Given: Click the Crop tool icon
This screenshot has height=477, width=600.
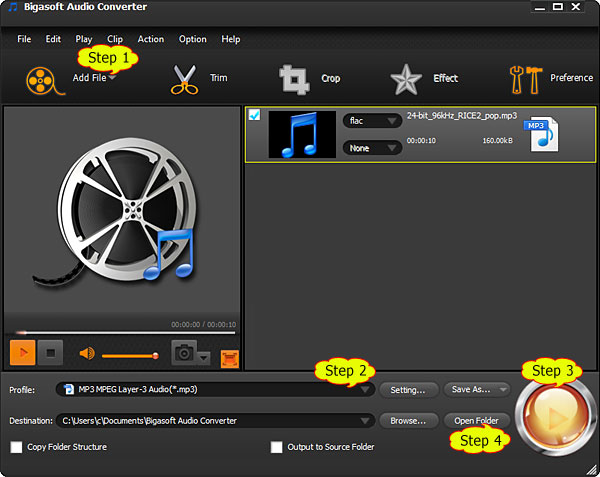Looking at the screenshot, I should pyautogui.click(x=294, y=79).
